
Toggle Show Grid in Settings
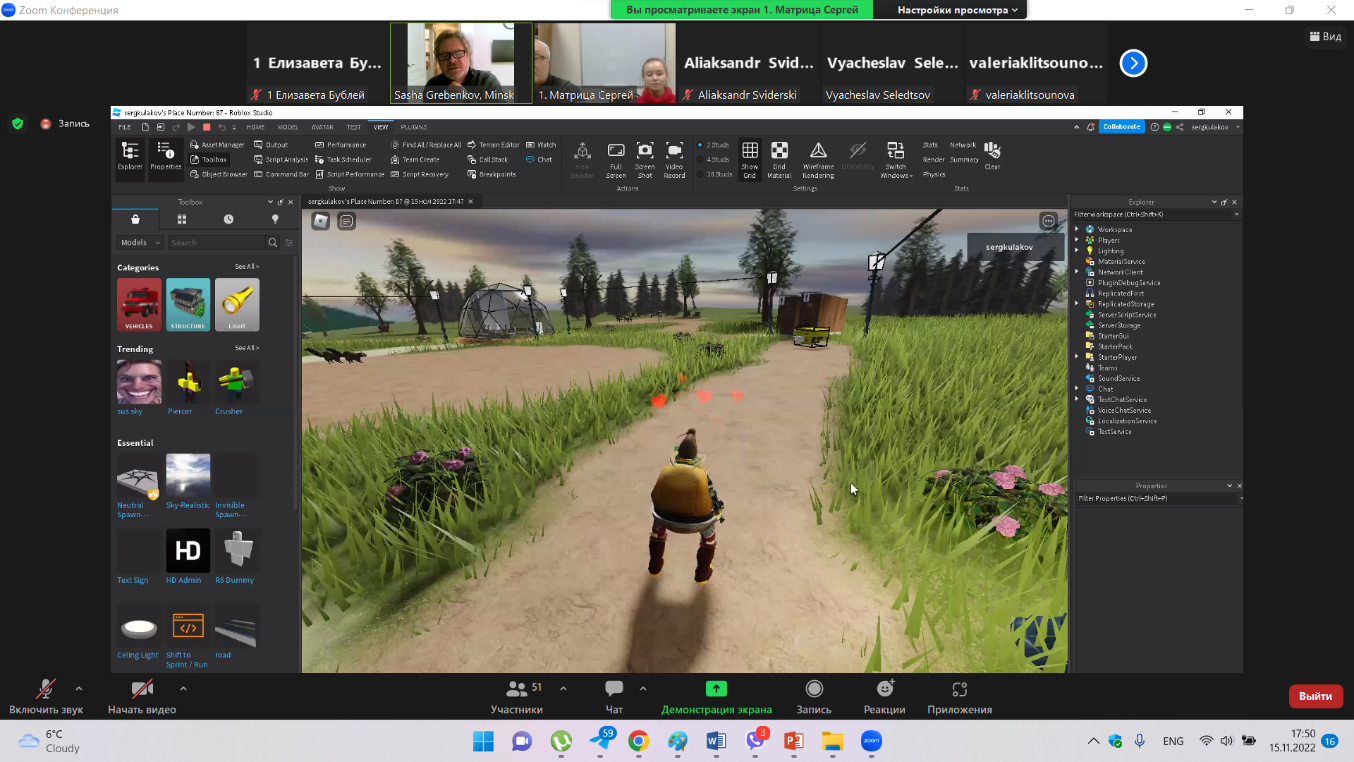click(x=750, y=159)
